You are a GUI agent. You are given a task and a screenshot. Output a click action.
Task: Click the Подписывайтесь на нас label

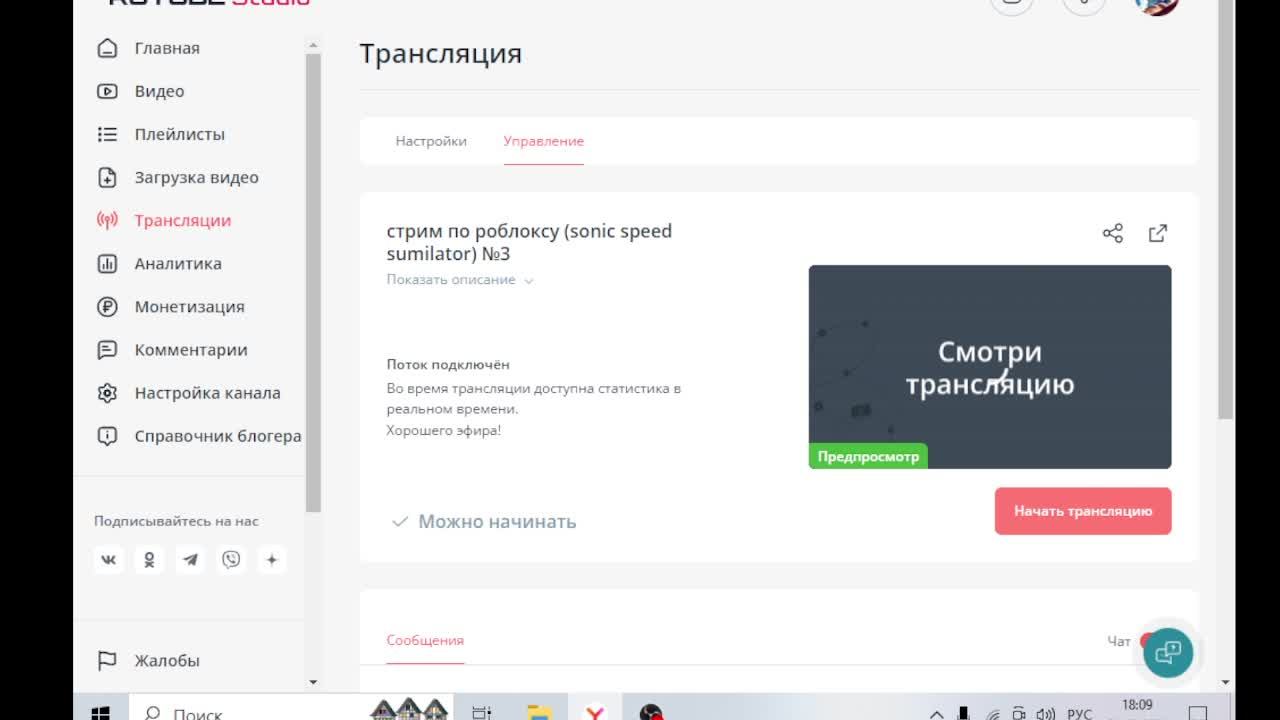tap(176, 521)
